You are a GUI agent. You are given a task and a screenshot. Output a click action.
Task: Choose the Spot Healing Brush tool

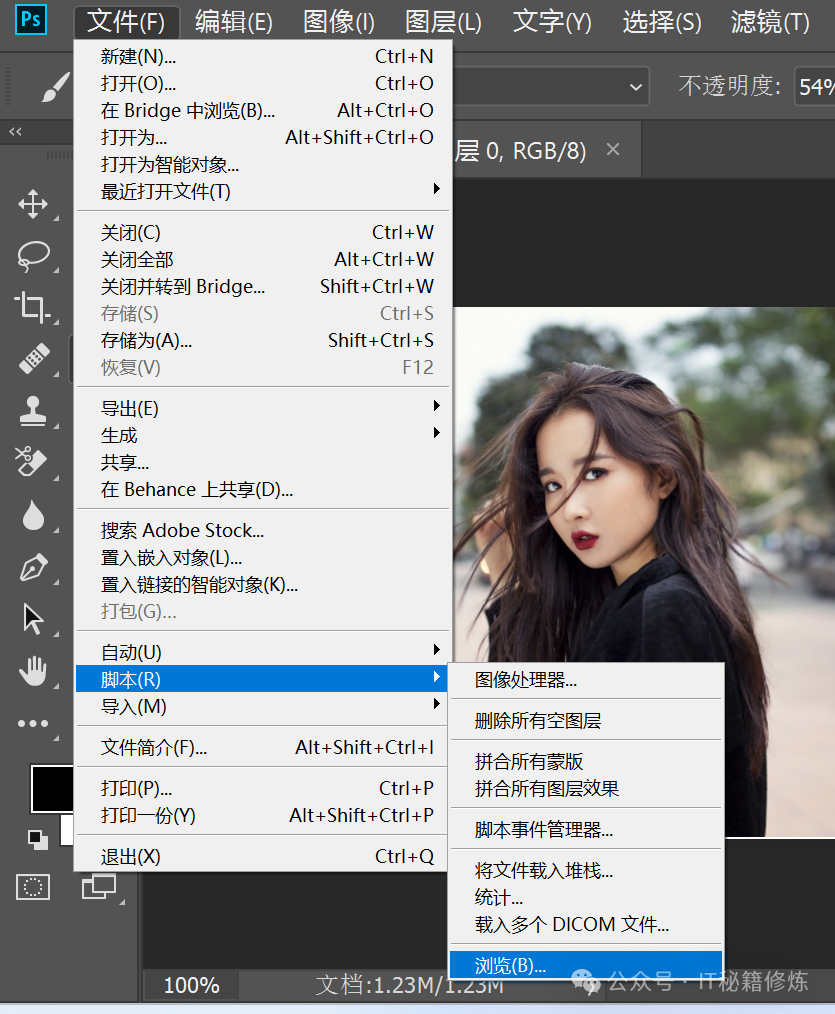33,360
